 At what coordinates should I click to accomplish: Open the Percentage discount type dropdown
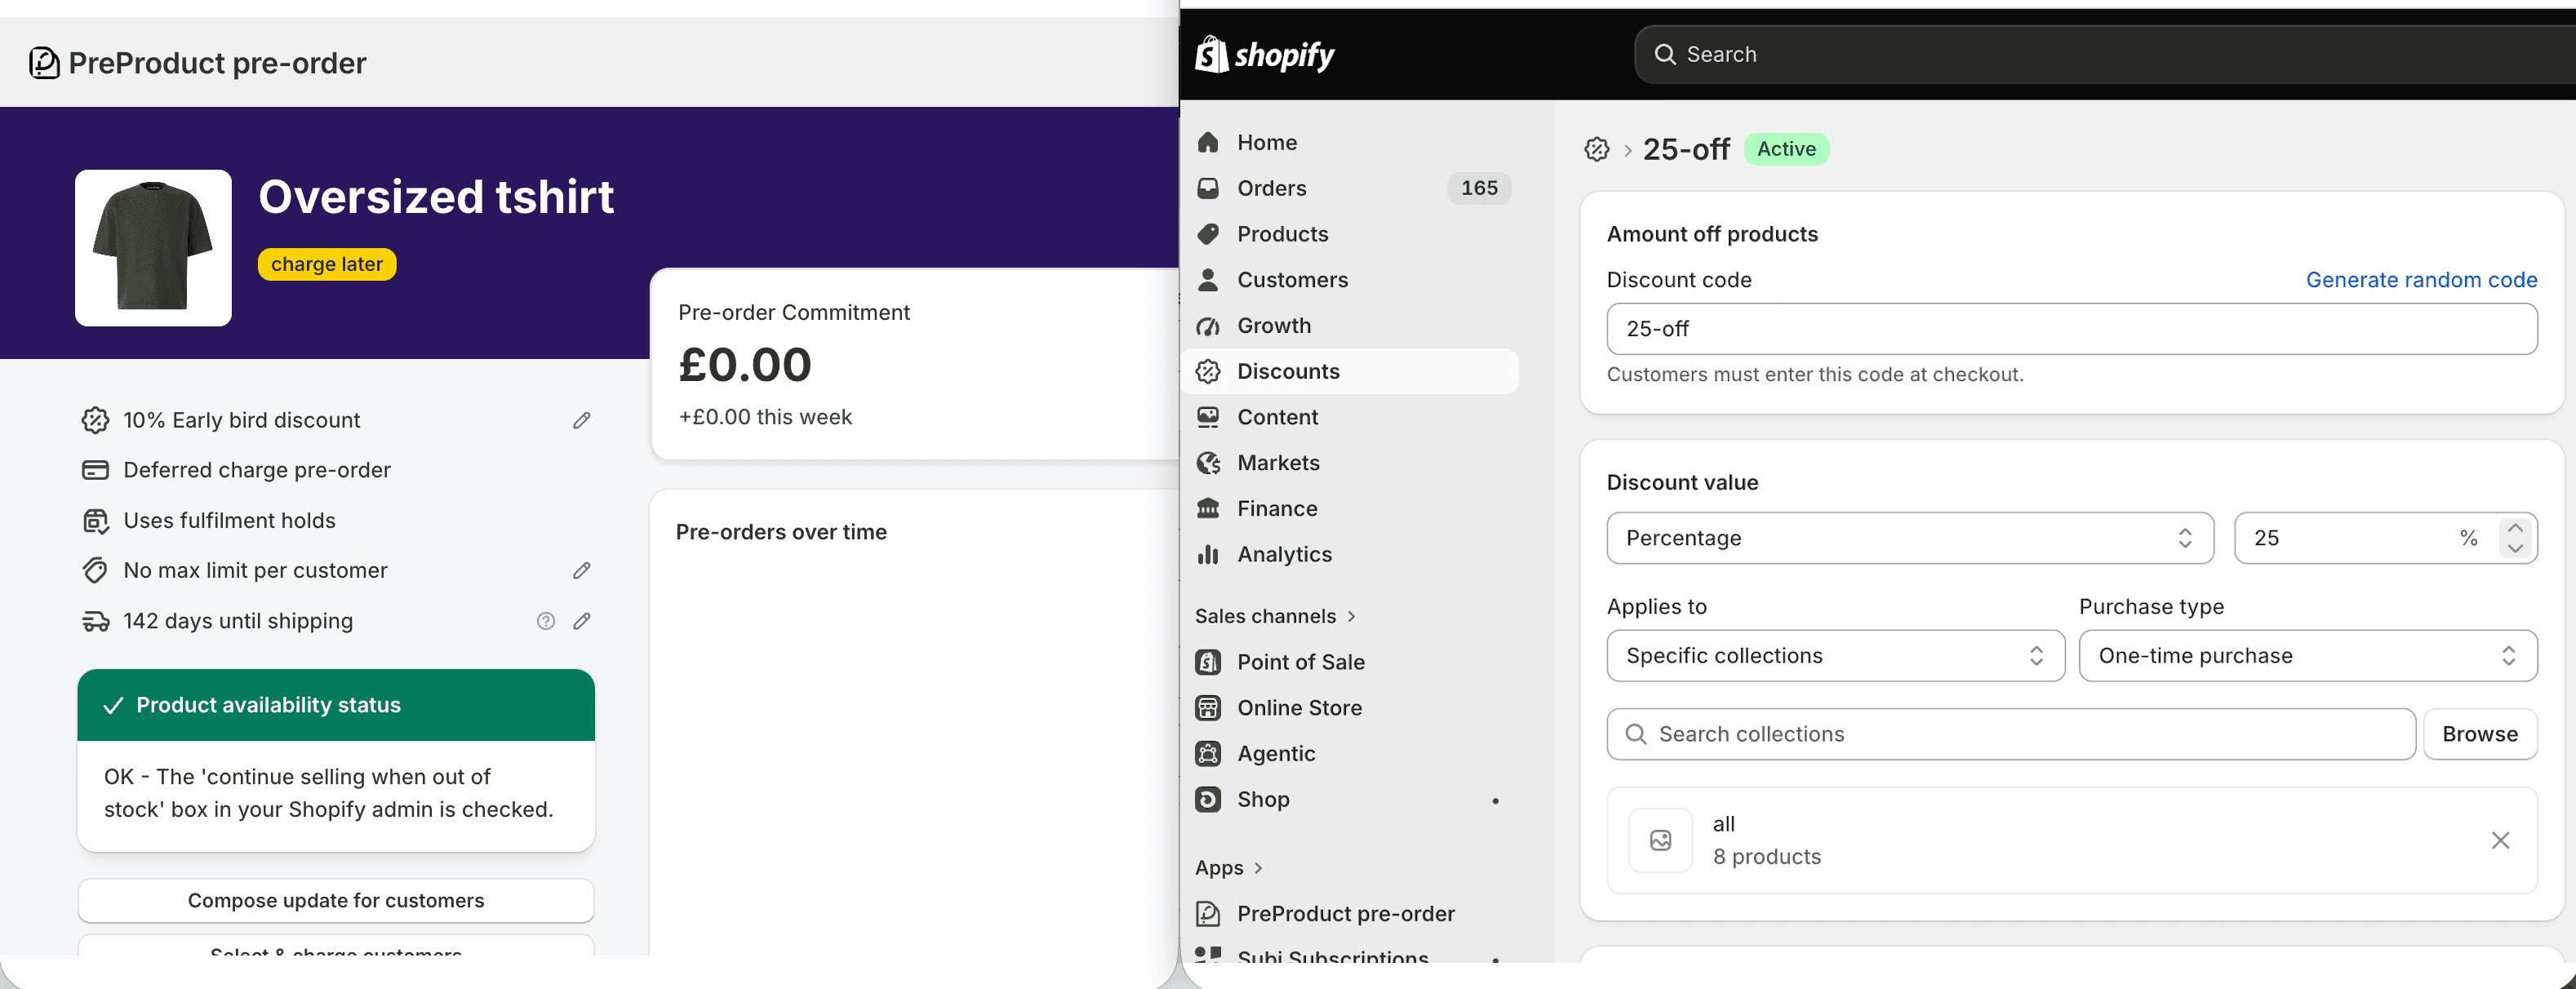1910,538
